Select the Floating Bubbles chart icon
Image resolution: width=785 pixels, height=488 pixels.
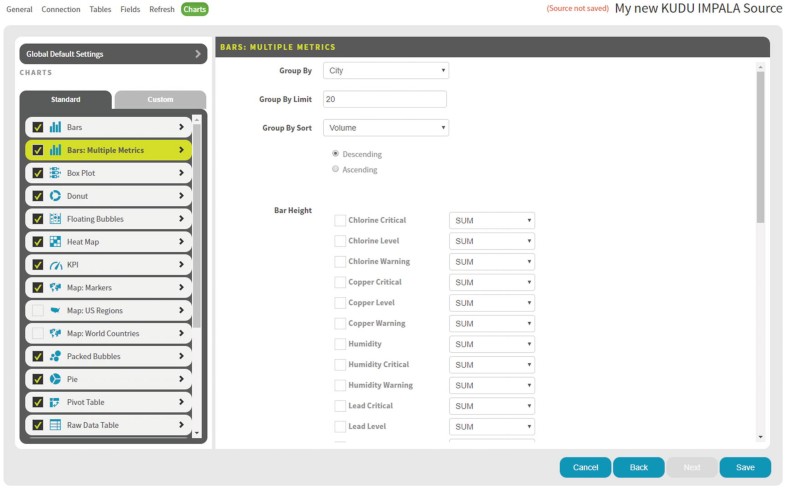tap(55, 219)
